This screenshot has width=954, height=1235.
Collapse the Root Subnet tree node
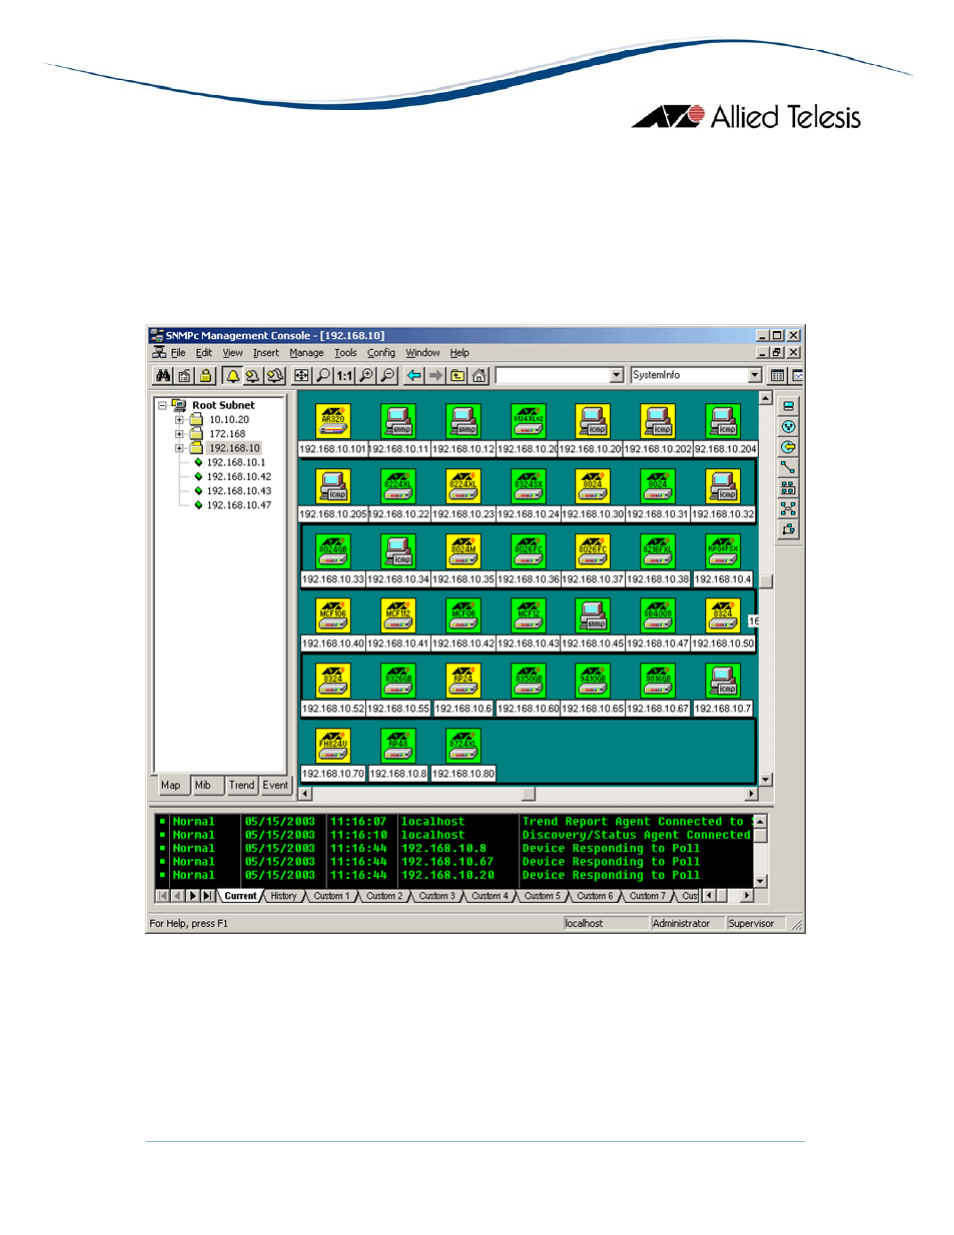[x=162, y=406]
